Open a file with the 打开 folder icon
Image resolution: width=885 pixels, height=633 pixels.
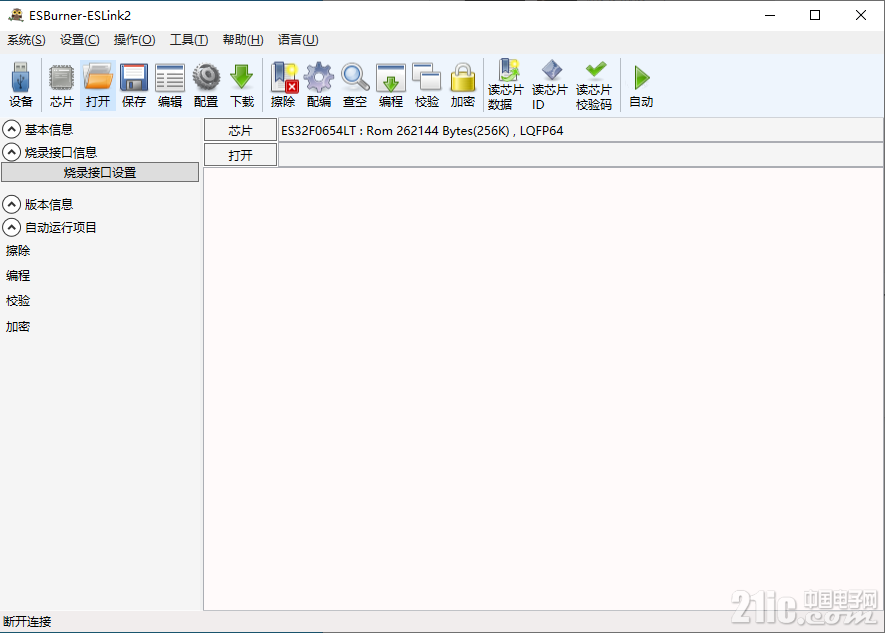pos(98,85)
